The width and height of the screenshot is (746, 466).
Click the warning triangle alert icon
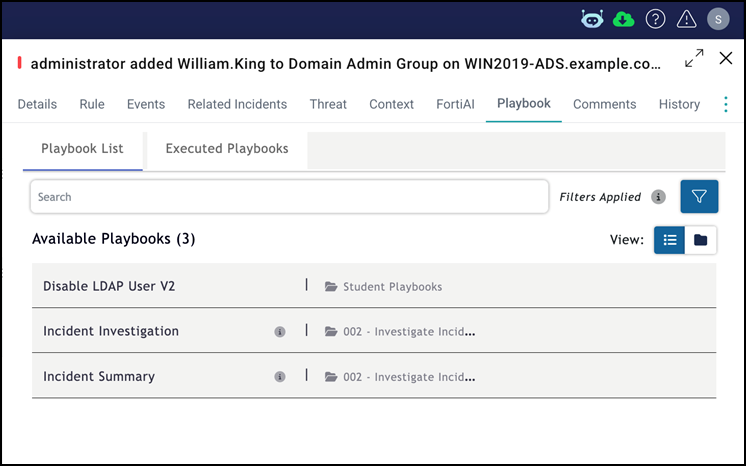click(686, 19)
